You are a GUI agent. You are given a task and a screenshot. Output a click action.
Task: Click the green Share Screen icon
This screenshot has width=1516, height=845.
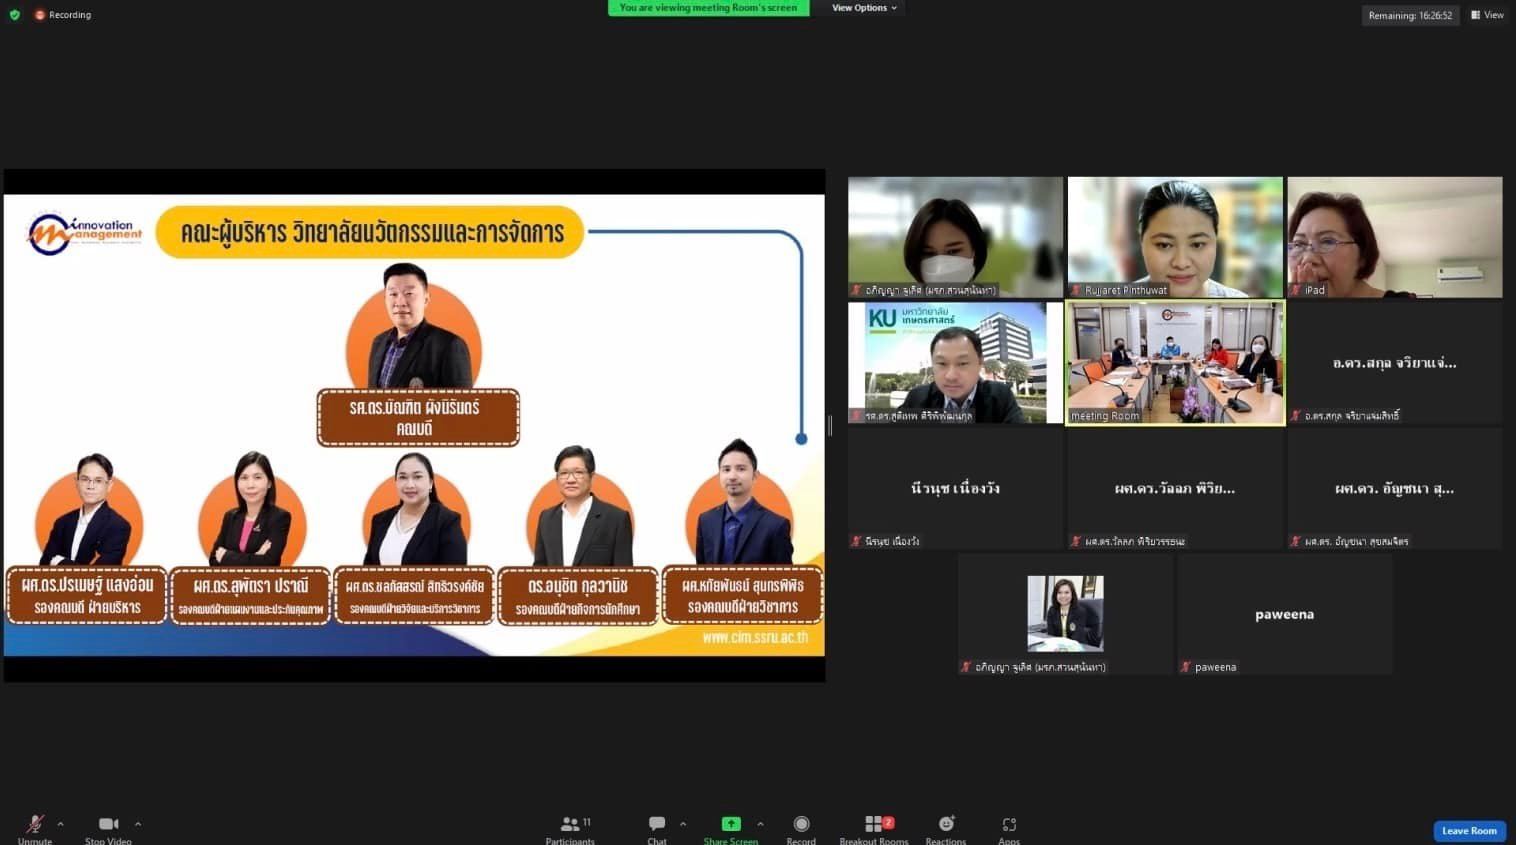click(x=731, y=824)
